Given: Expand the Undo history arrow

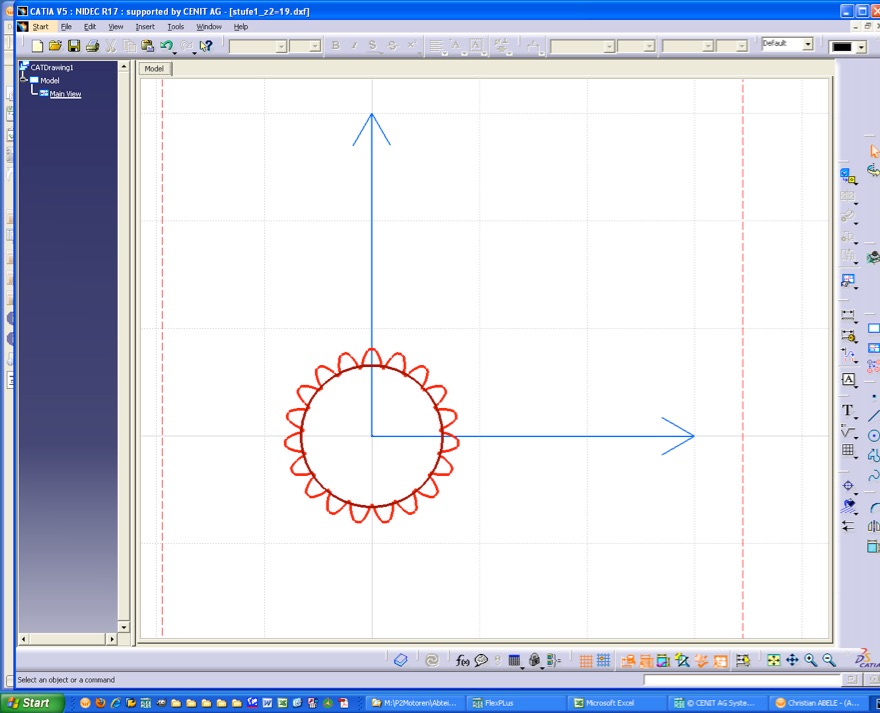Looking at the screenshot, I should click(x=175, y=53).
